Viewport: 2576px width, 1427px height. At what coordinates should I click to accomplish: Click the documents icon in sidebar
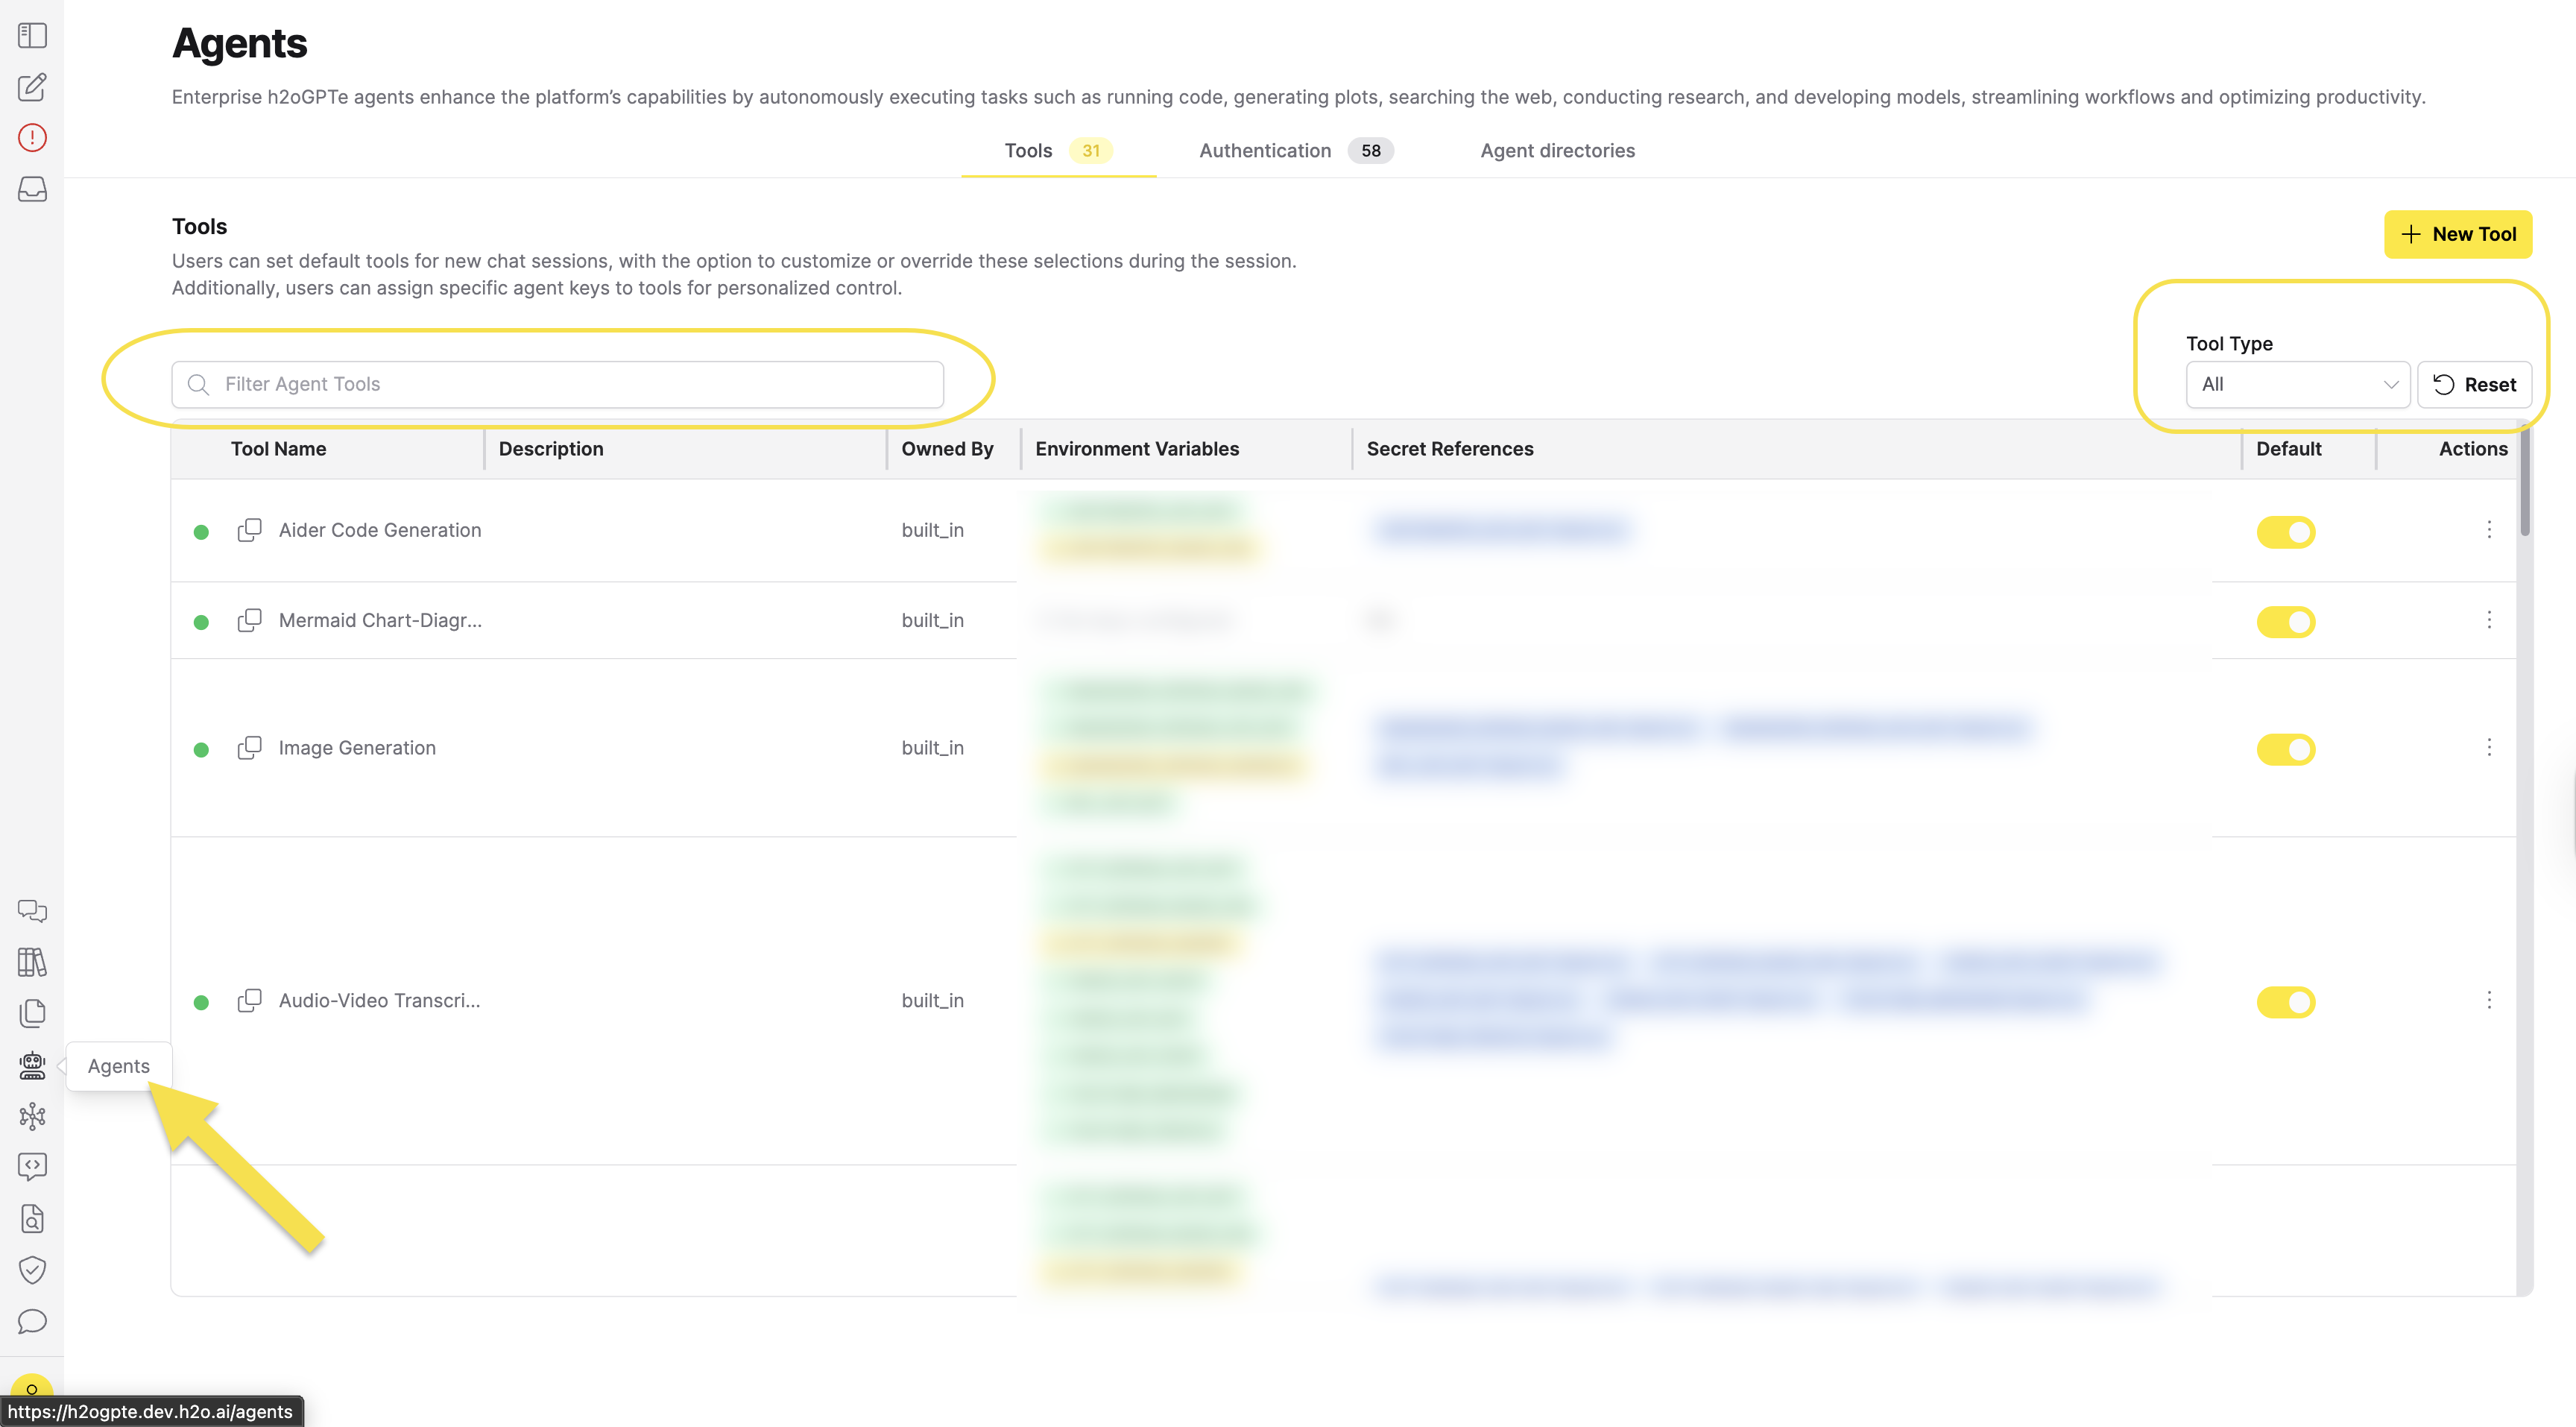click(x=32, y=1013)
